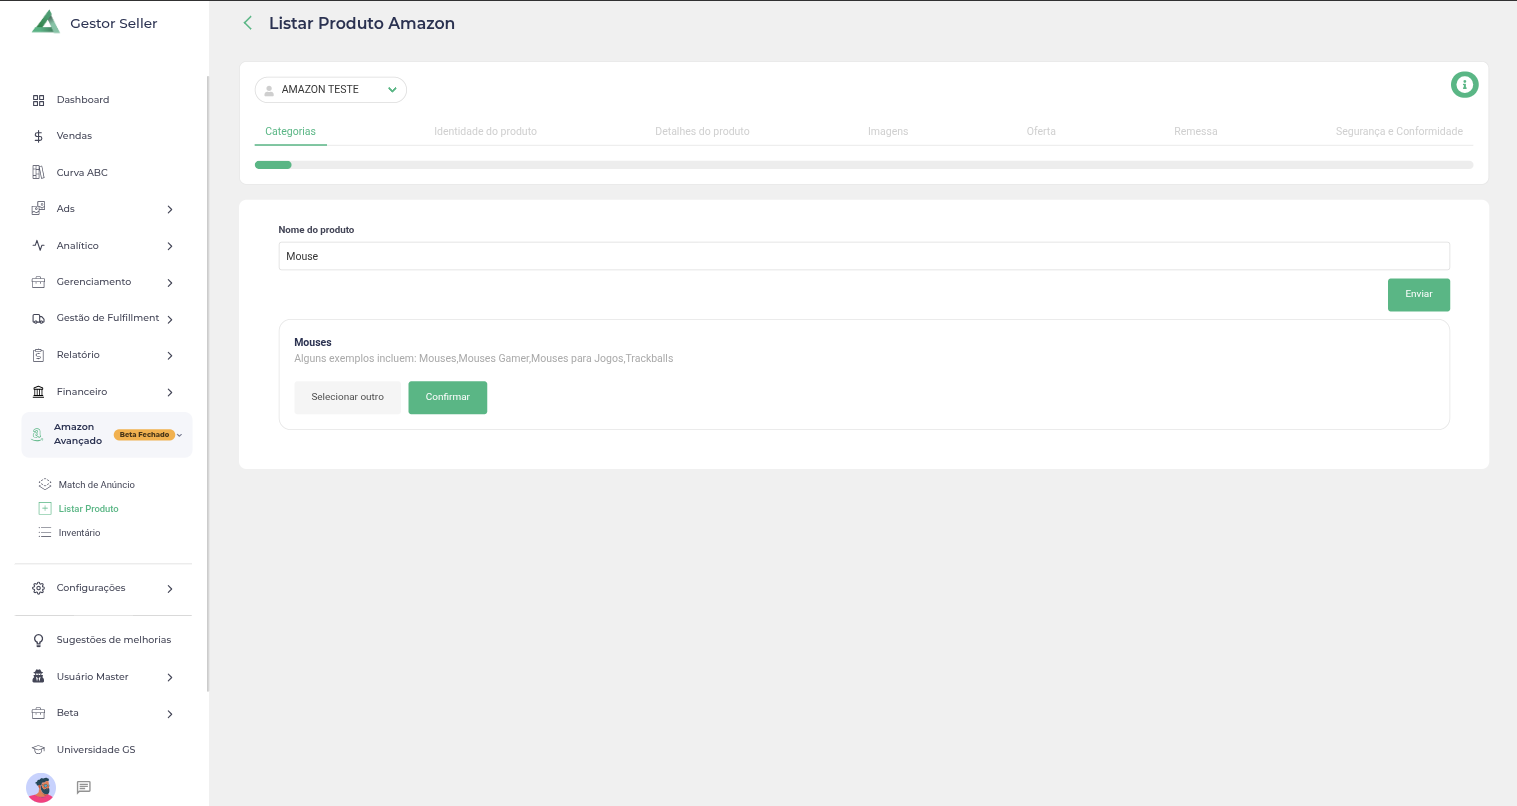Screen dimensions: 1517x806
Task: Expand the Configurações menu
Action: (170, 588)
